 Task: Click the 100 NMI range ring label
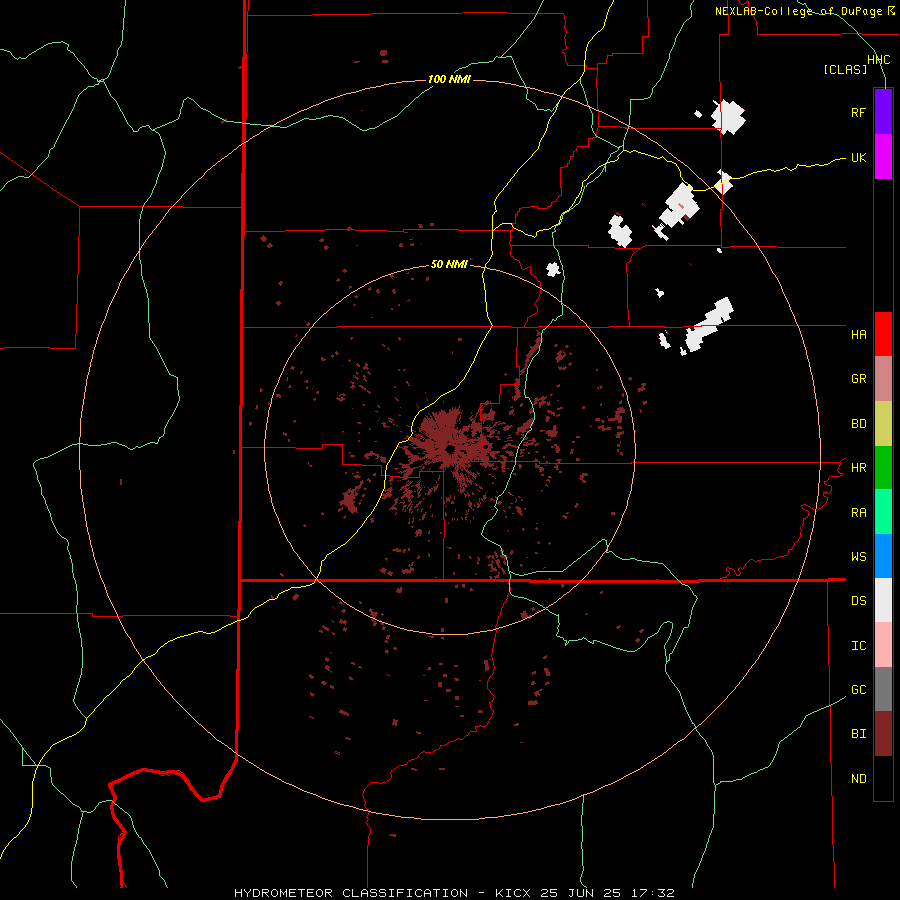click(449, 79)
